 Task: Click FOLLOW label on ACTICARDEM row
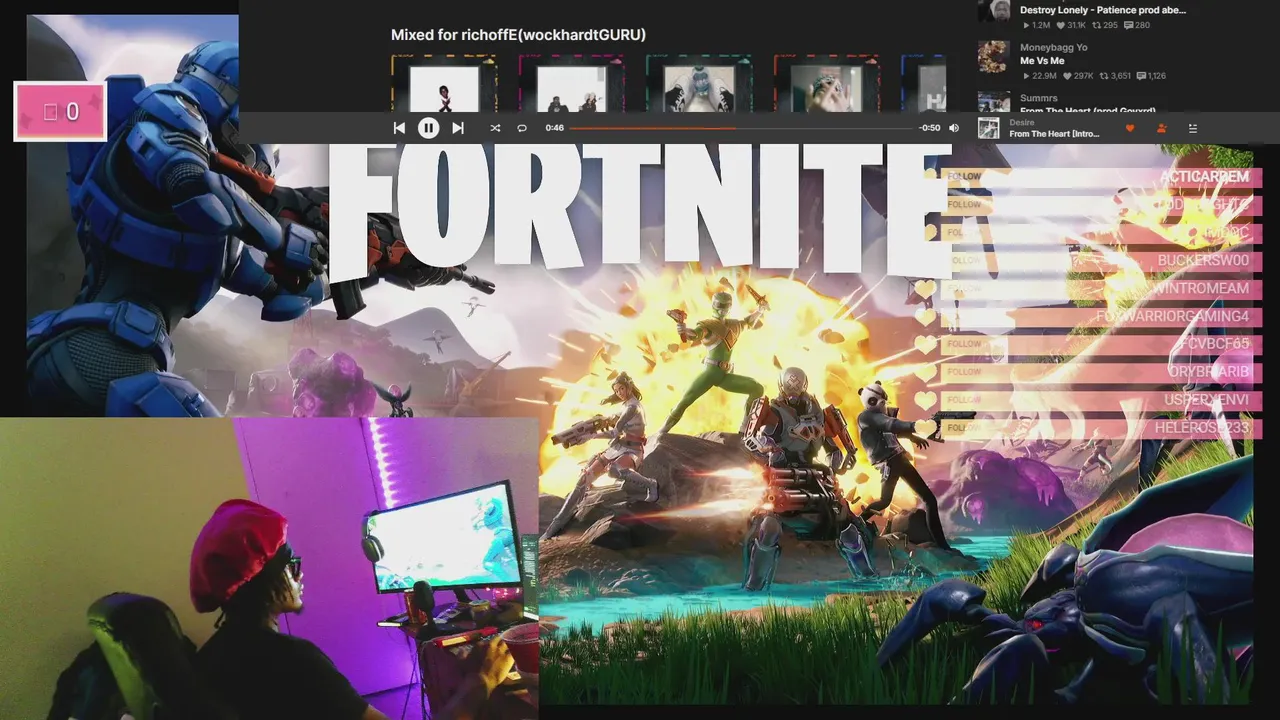point(964,177)
